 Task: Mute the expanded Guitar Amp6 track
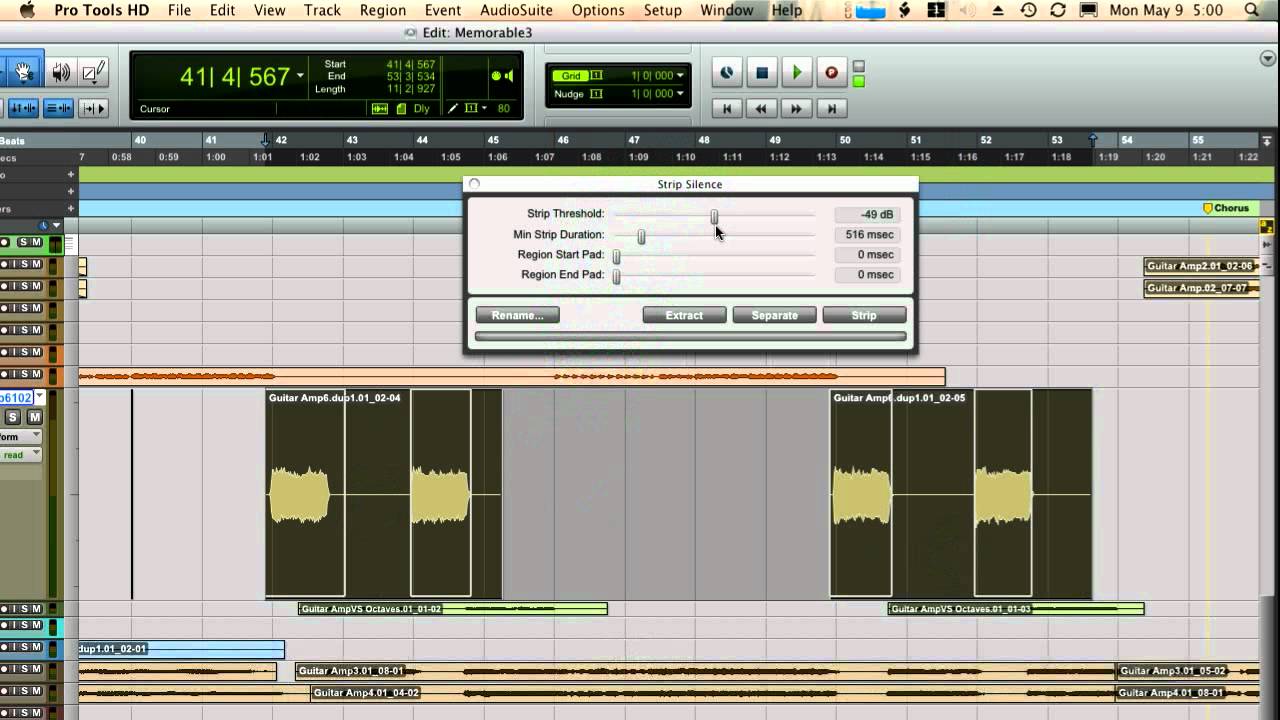(34, 417)
